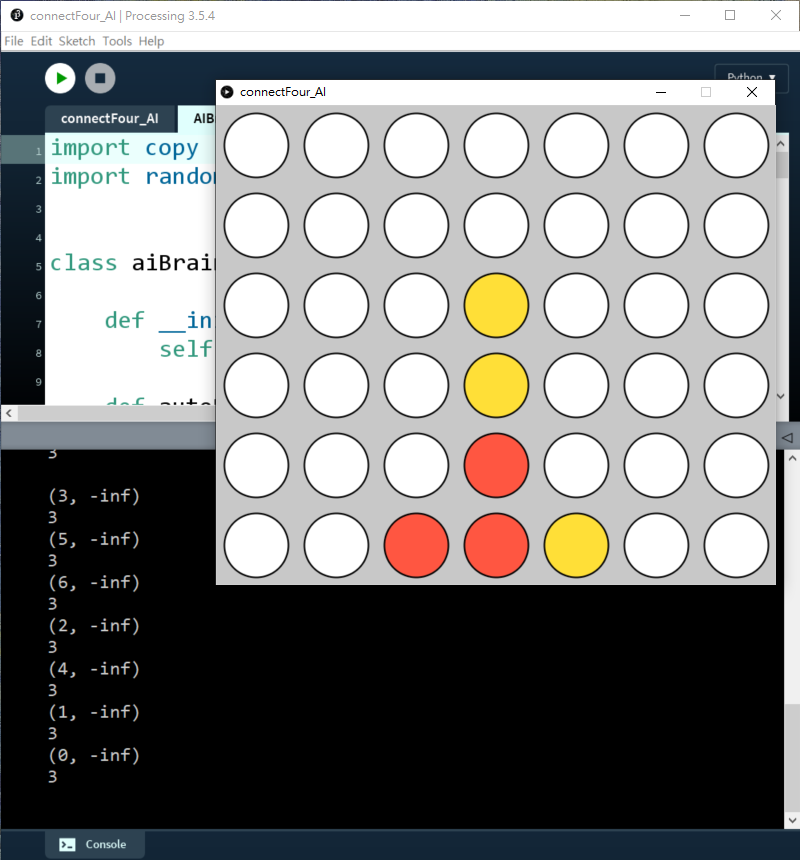Click the bottom-left empty board slot
The width and height of the screenshot is (800, 860).
pos(256,546)
